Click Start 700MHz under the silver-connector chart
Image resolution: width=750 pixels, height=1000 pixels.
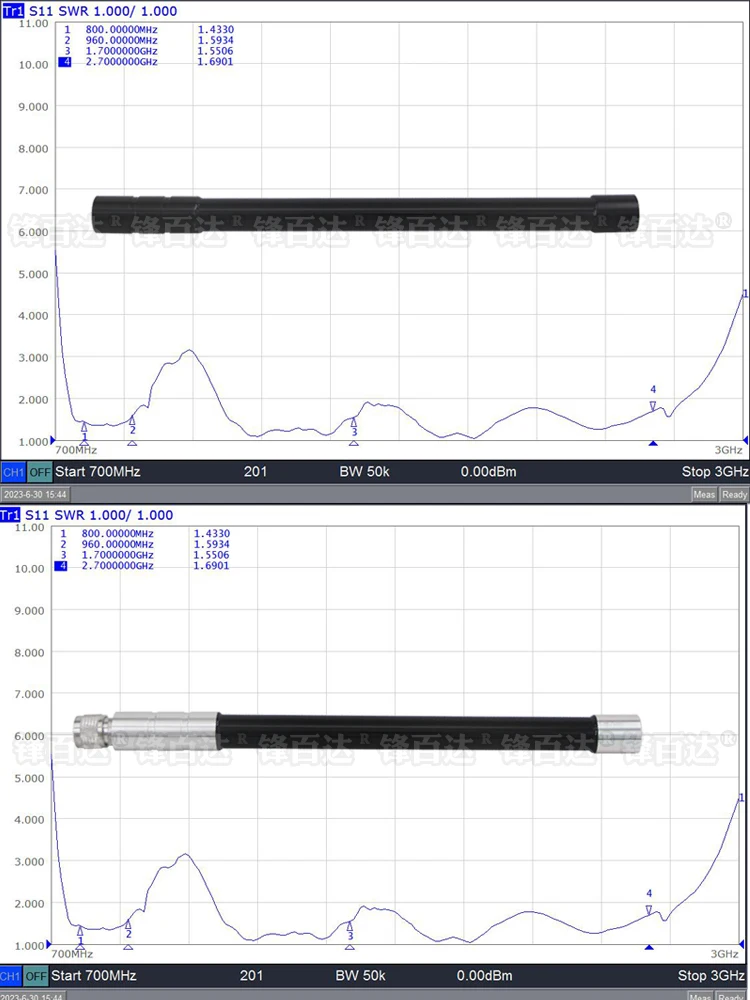point(94,976)
